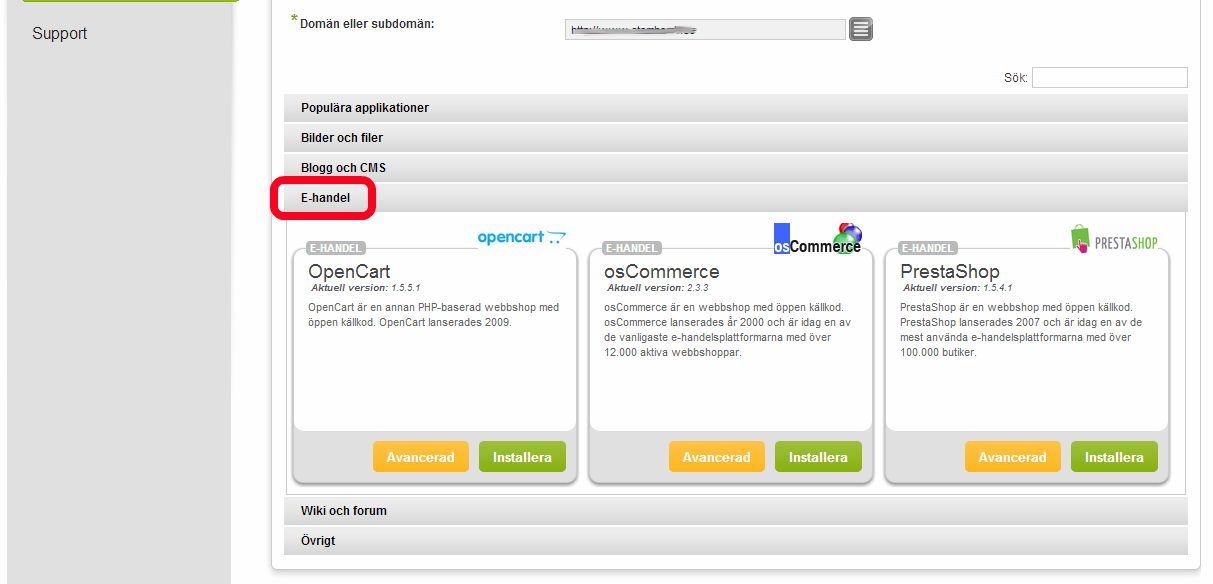1213x584 pixels.
Task: Click the Sök search input field
Action: 1109,78
